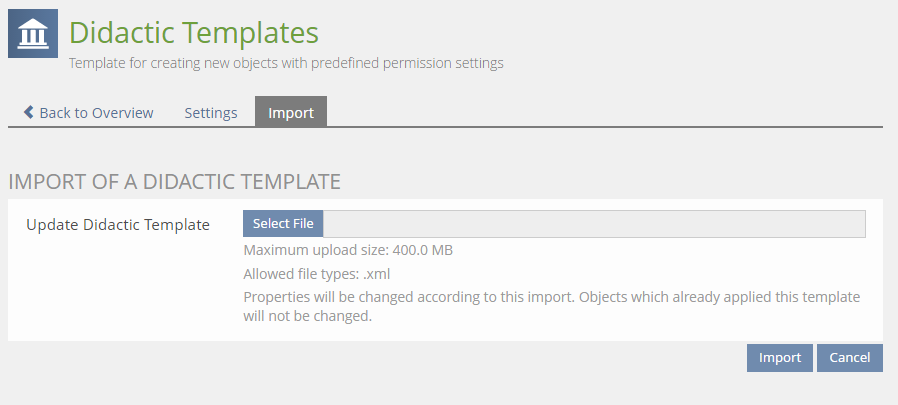Click the subtitle about predefined permission settings
Image resolution: width=898 pixels, height=405 pixels.
point(286,63)
